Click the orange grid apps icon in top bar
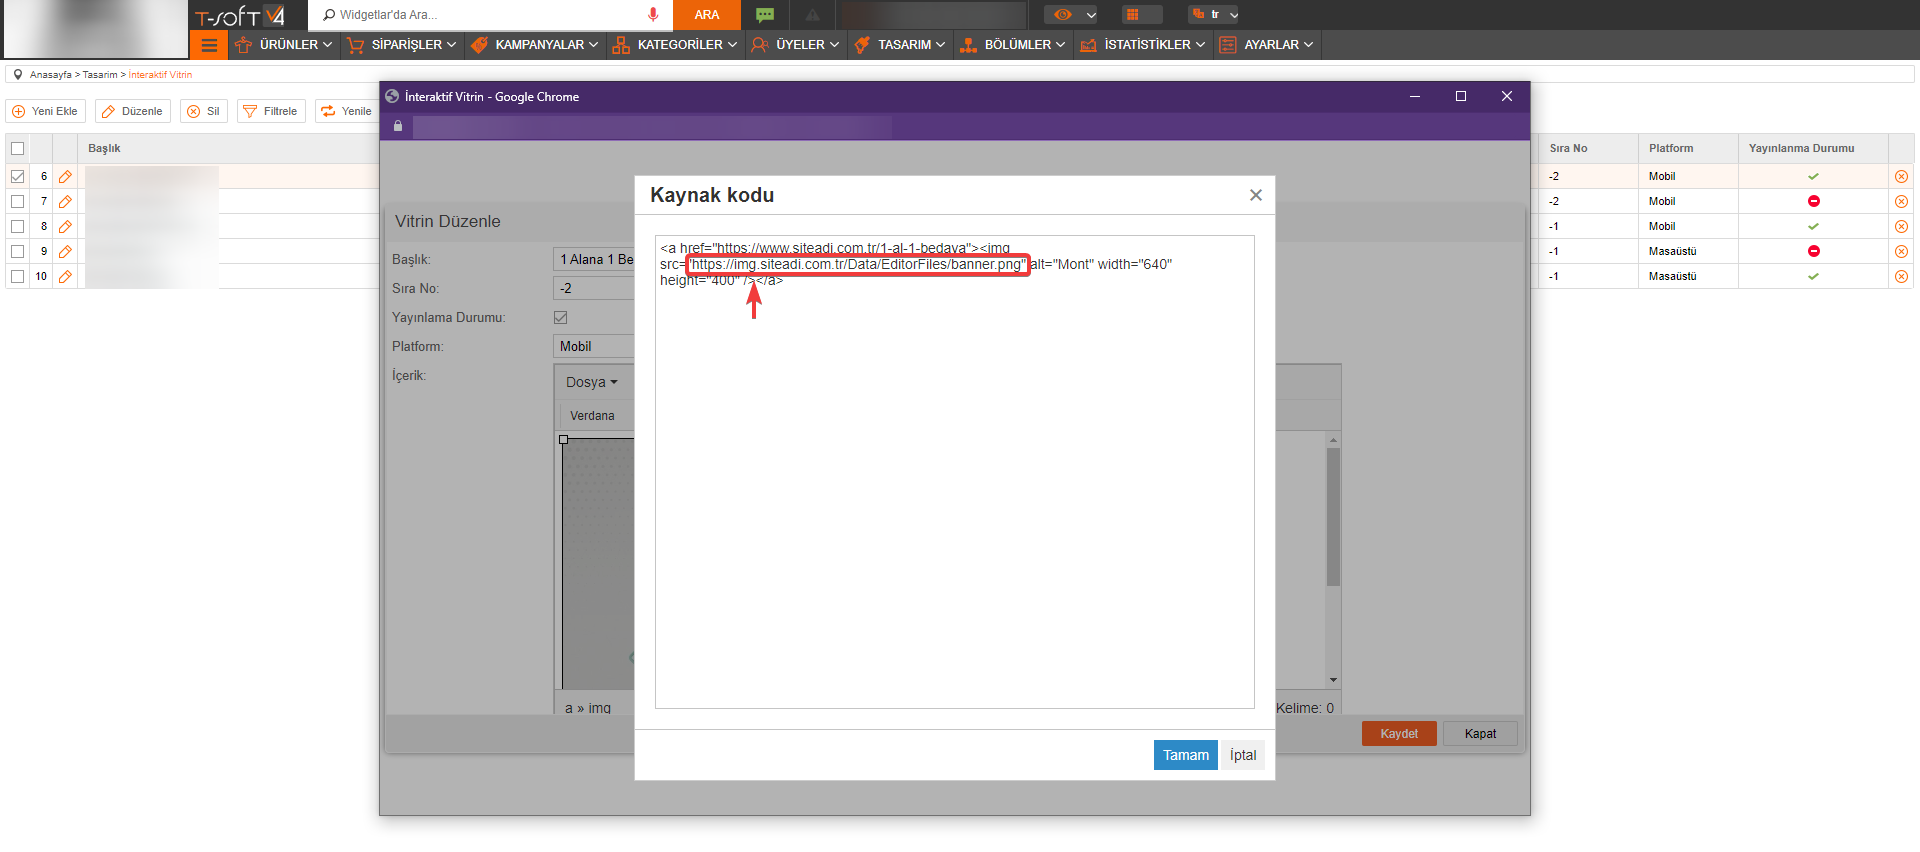The height and width of the screenshot is (852, 1920). 1132,15
